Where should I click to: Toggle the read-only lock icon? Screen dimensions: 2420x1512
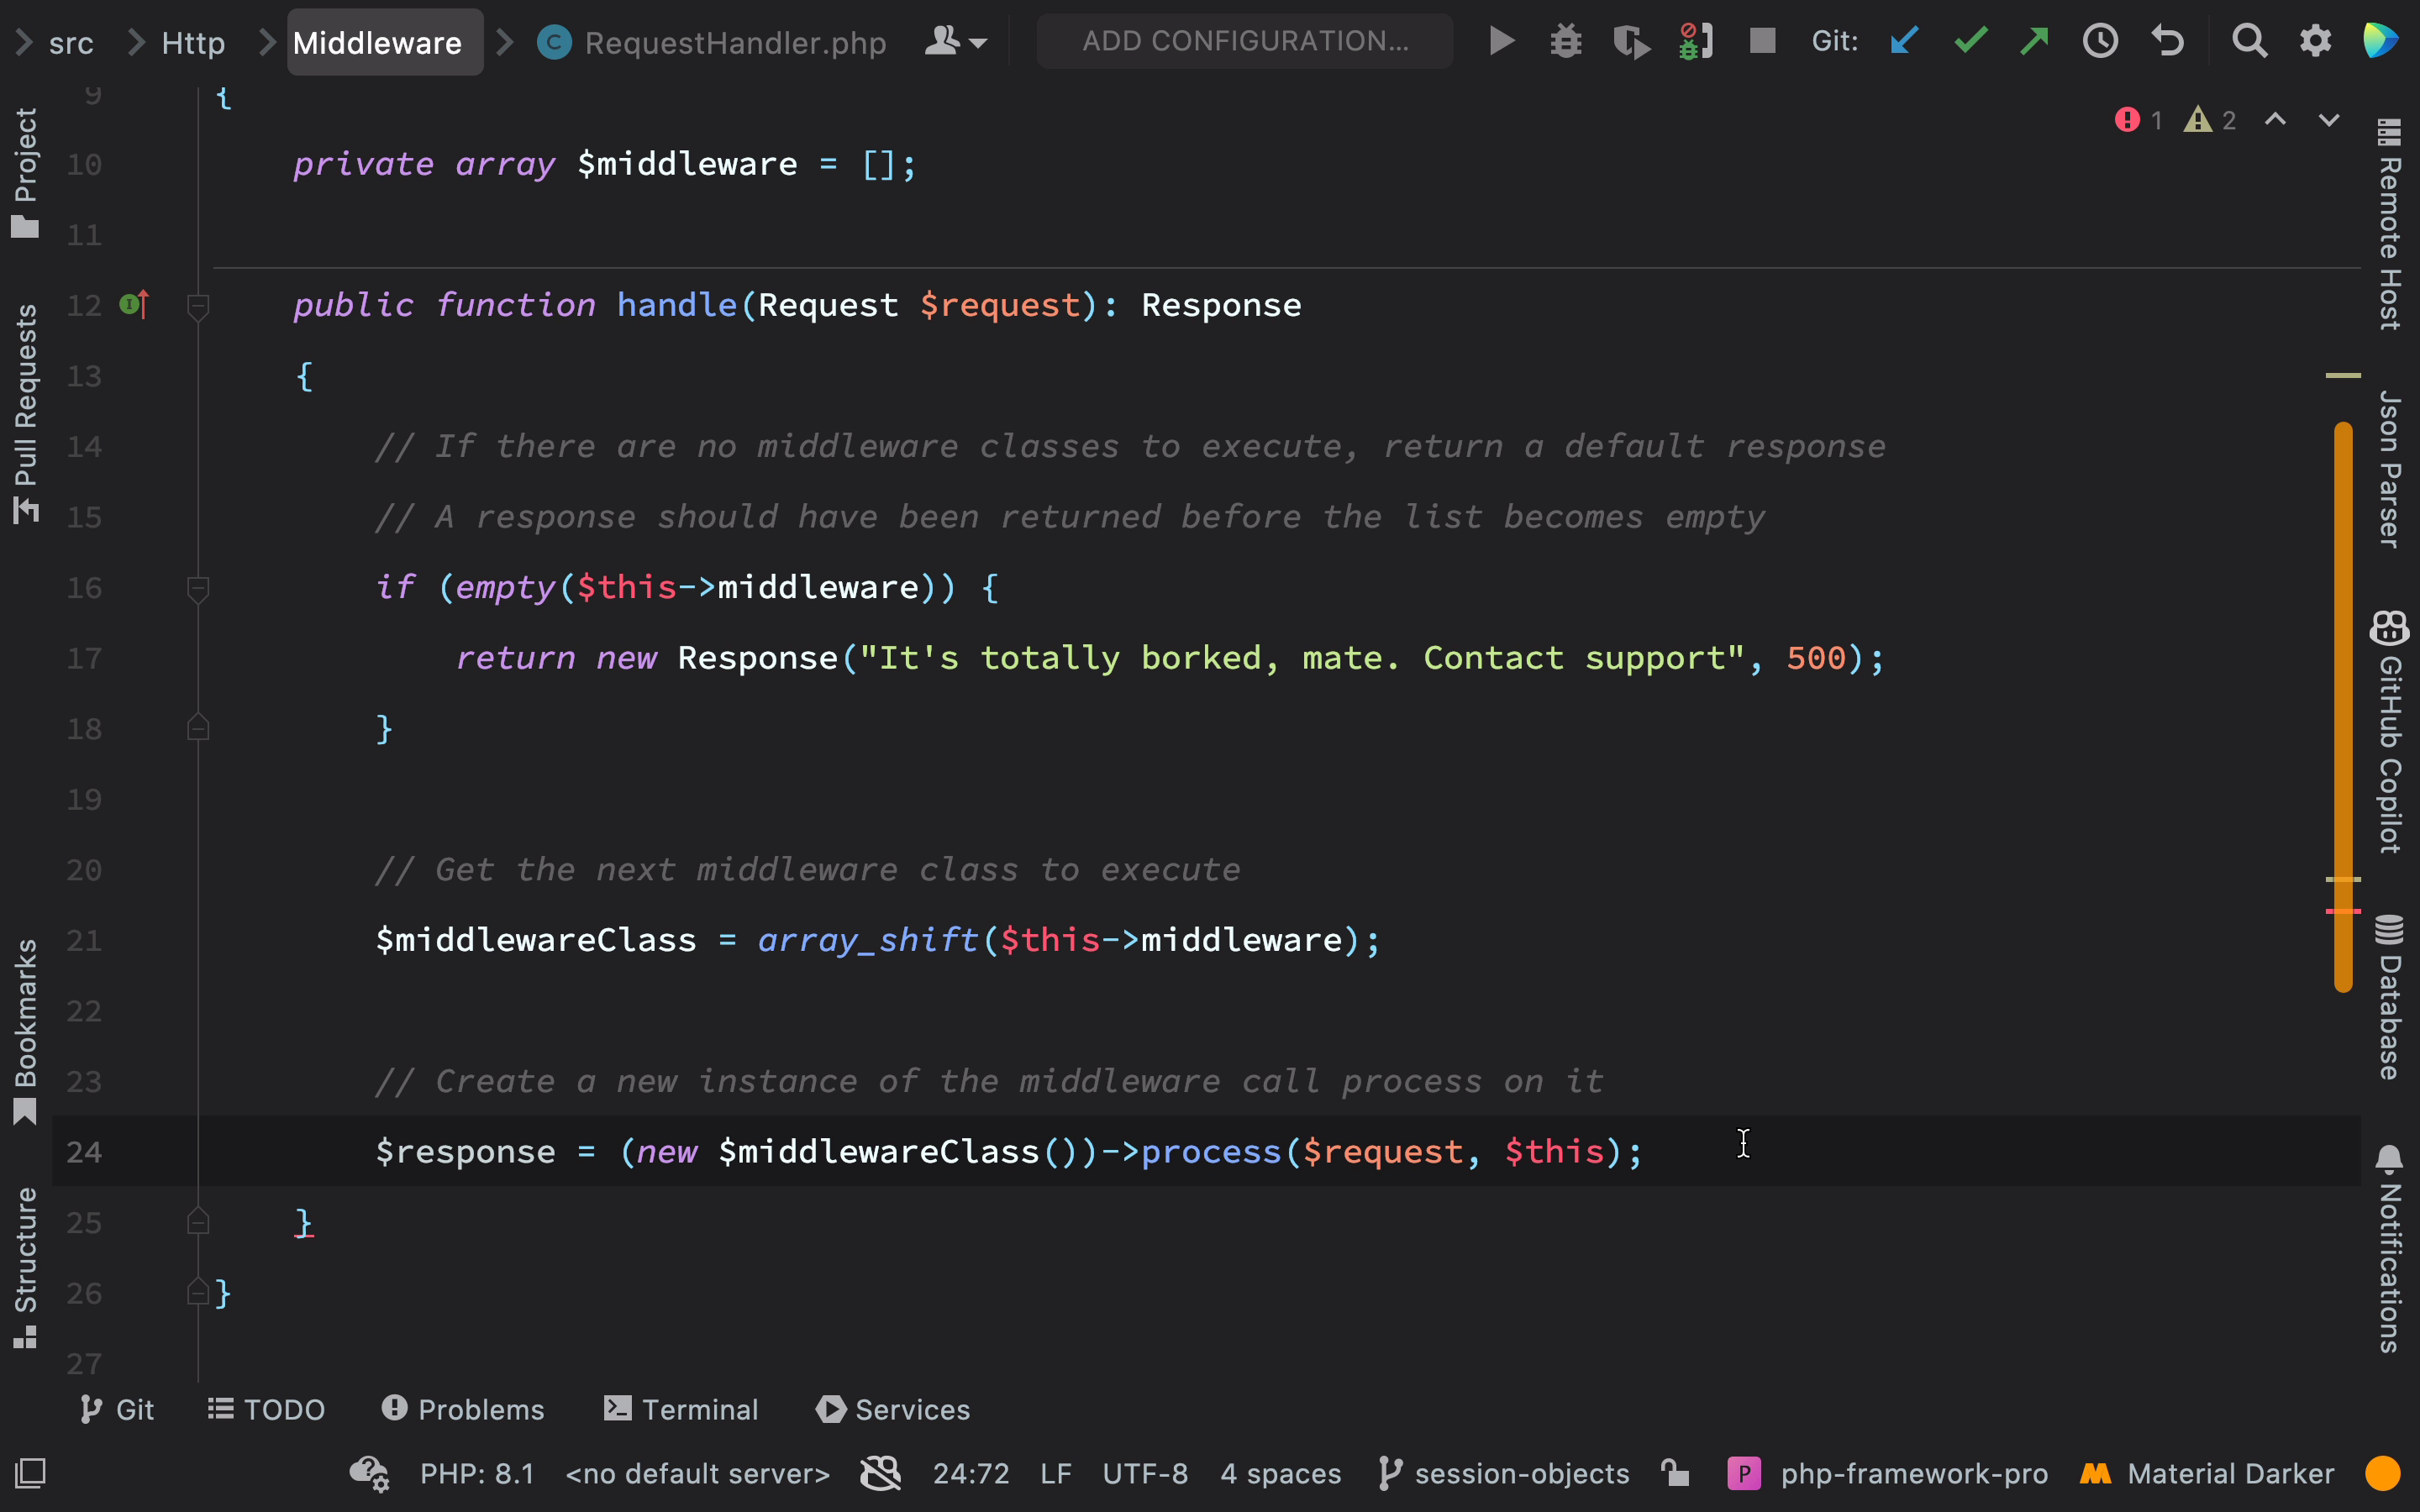pyautogui.click(x=1676, y=1473)
